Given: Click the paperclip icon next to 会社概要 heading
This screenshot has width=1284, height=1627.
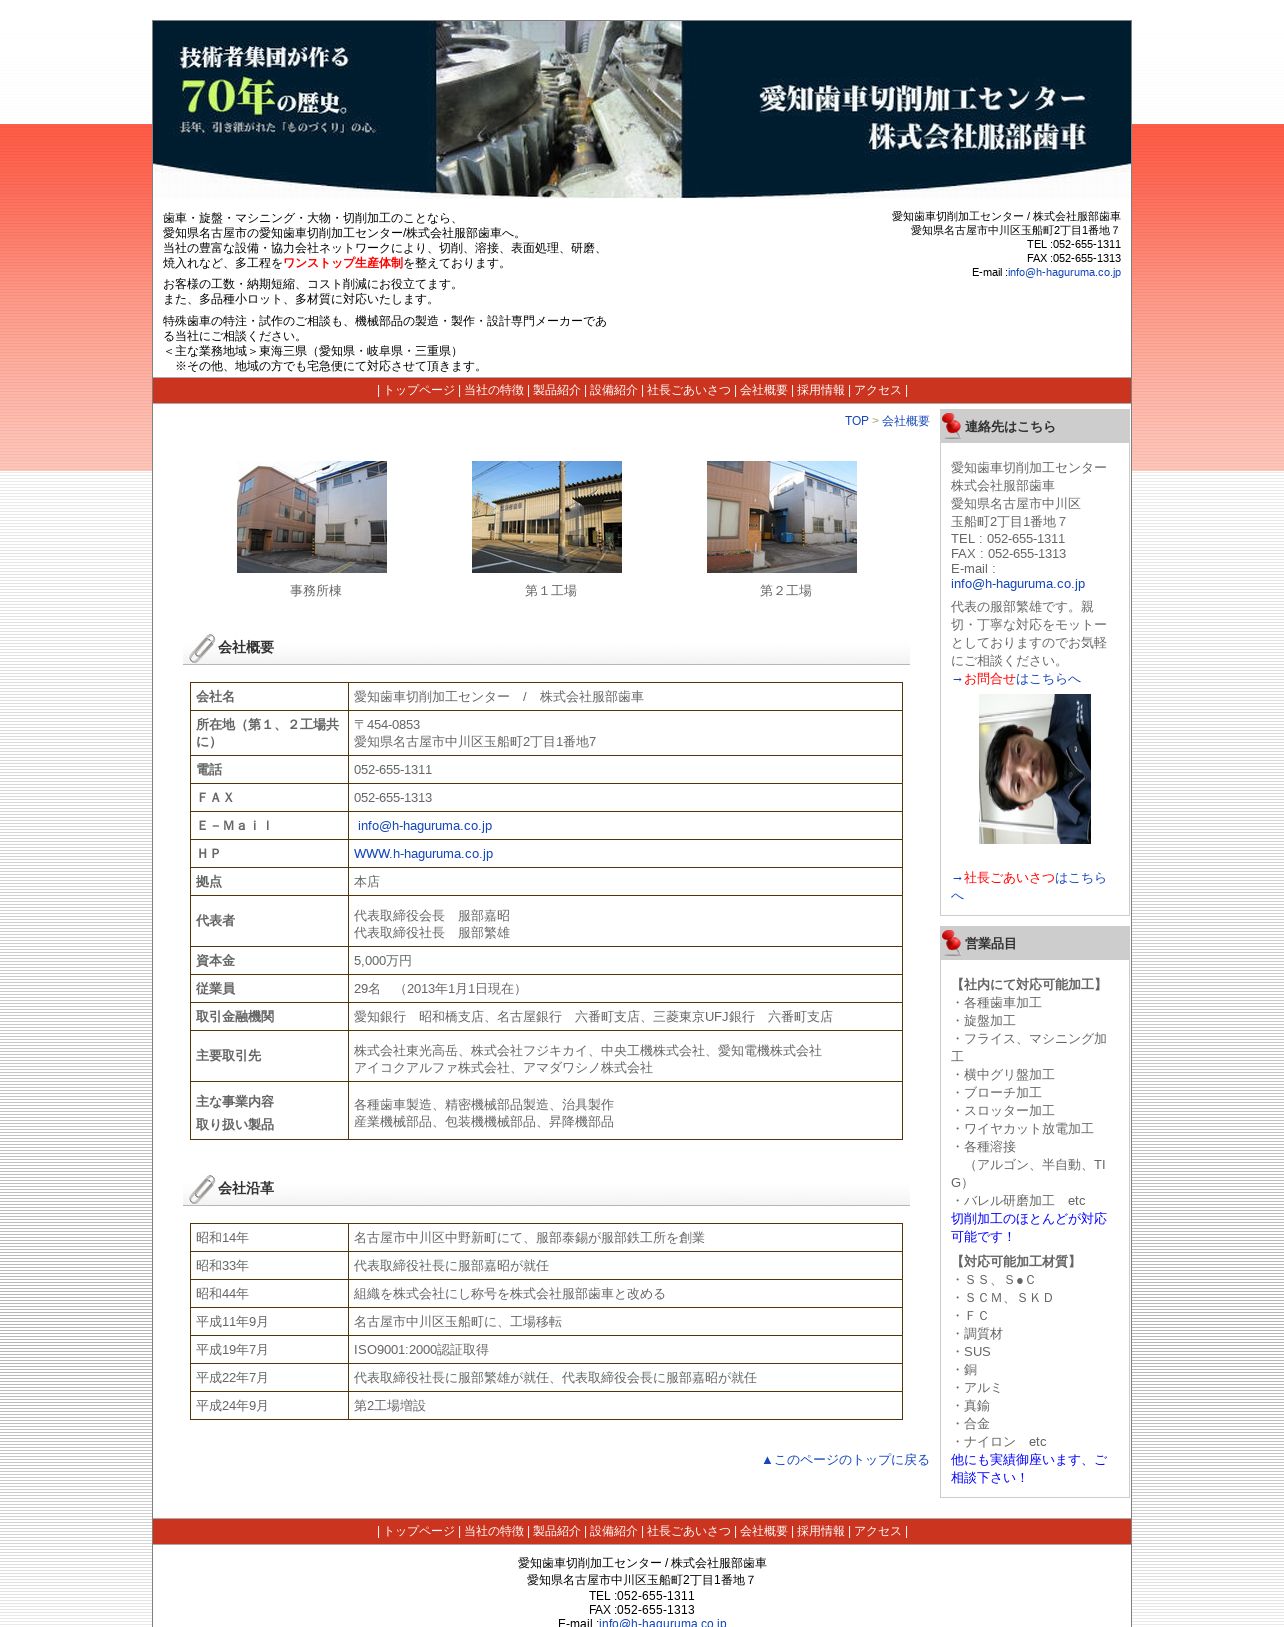Looking at the screenshot, I should [202, 648].
